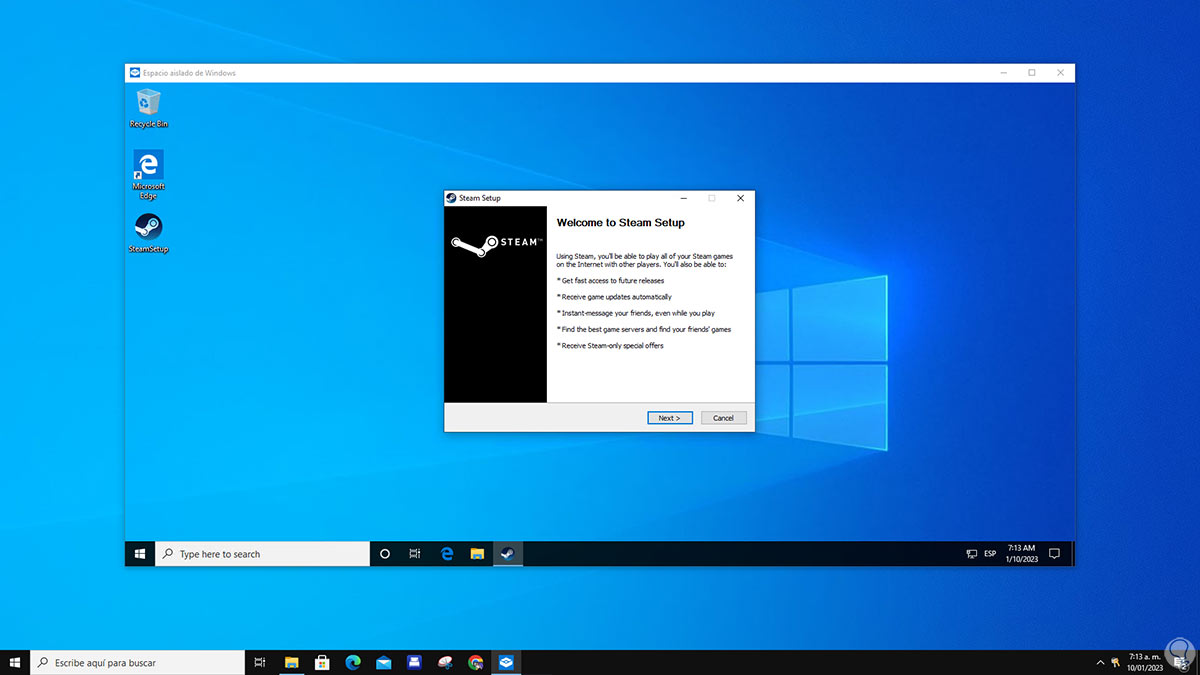Screen dimensions: 1200x675
Task: Expand hidden icons in host tray
Action: click(1101, 662)
